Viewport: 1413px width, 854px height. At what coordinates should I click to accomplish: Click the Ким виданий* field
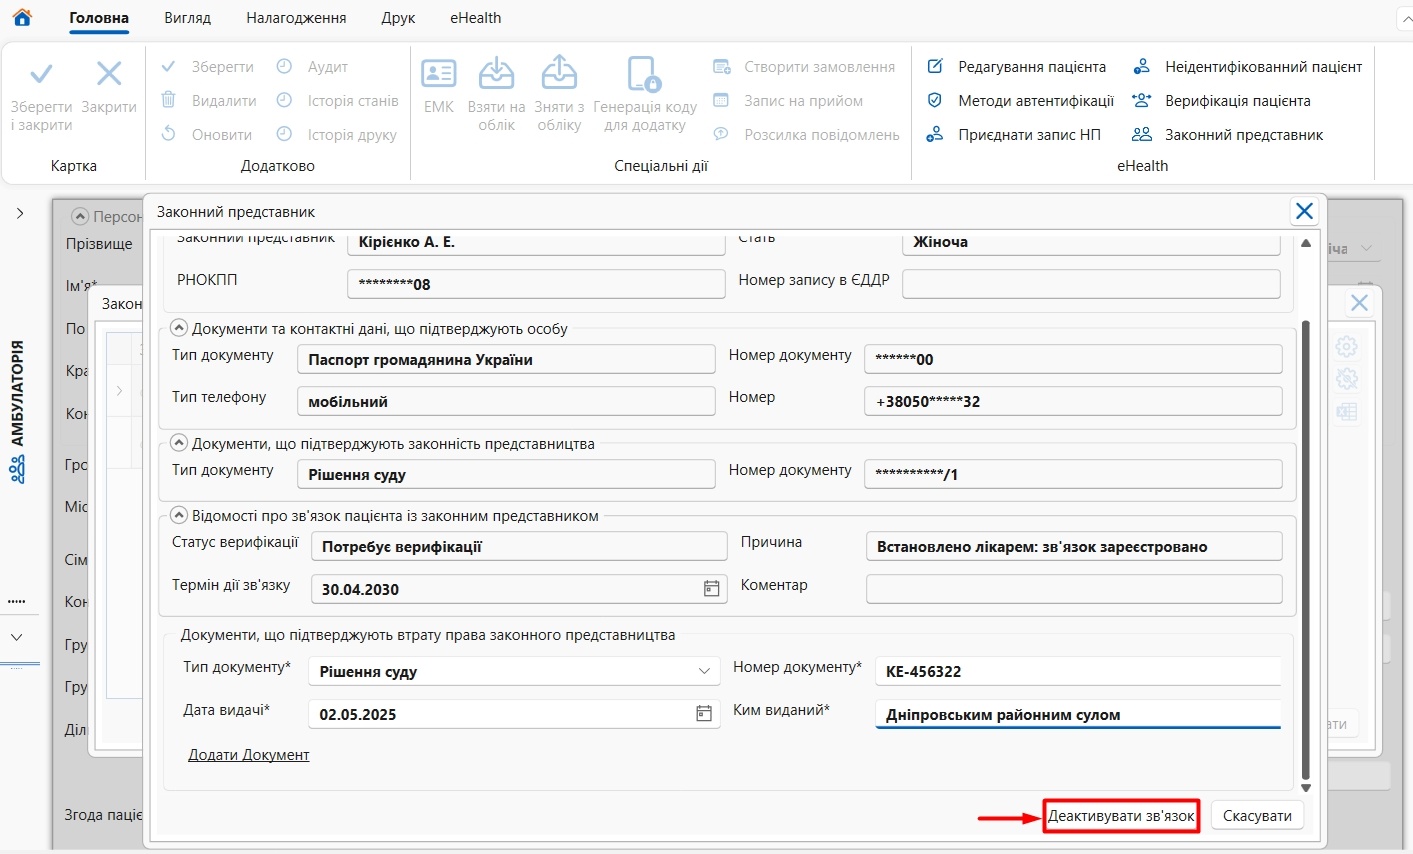[1078, 714]
